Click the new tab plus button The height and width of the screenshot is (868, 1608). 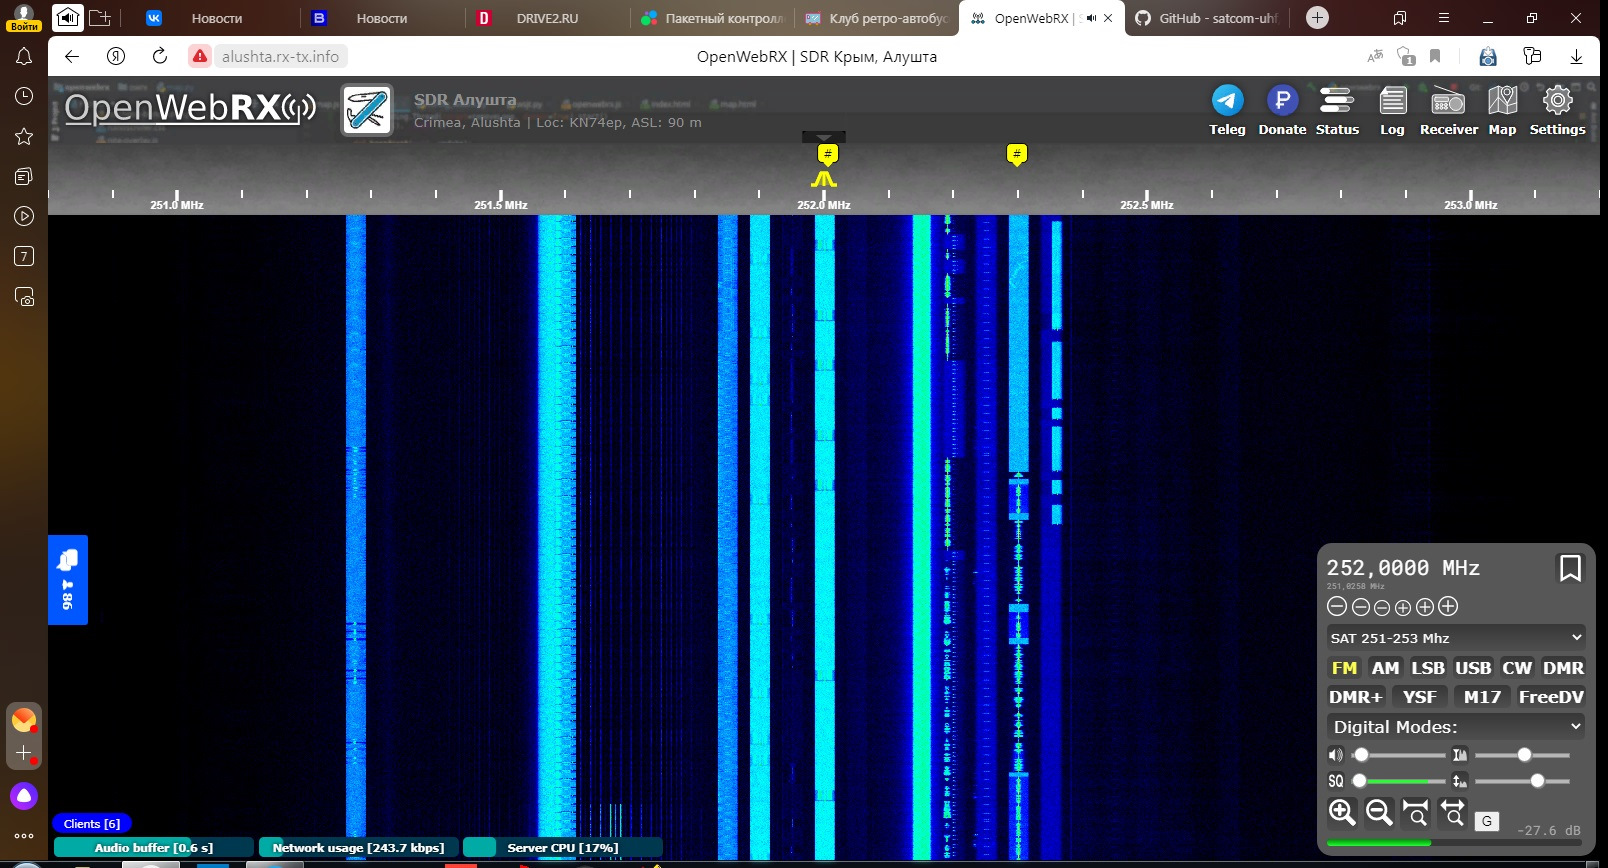point(1317,18)
